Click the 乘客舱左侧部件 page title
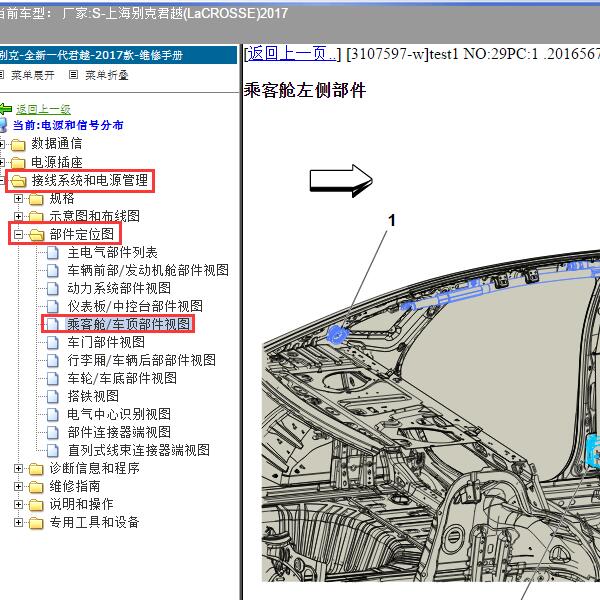Image resolution: width=600 pixels, height=600 pixels. pos(305,91)
